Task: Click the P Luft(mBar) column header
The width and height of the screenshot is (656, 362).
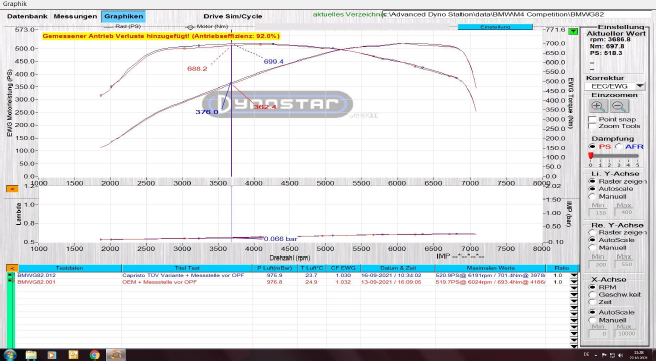Action: coord(274,268)
